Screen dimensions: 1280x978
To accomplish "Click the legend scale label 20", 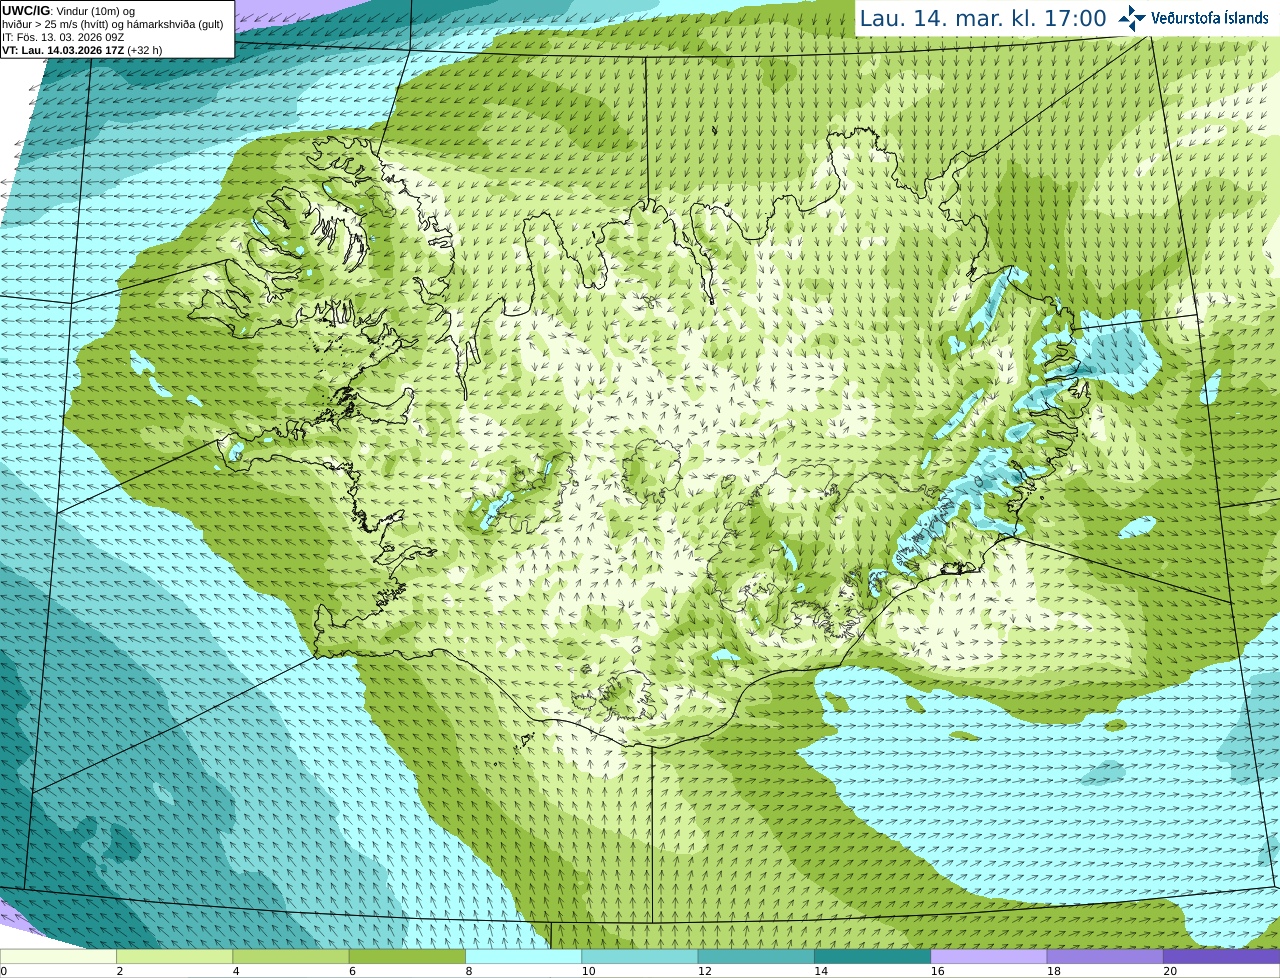I will 1170,971.
